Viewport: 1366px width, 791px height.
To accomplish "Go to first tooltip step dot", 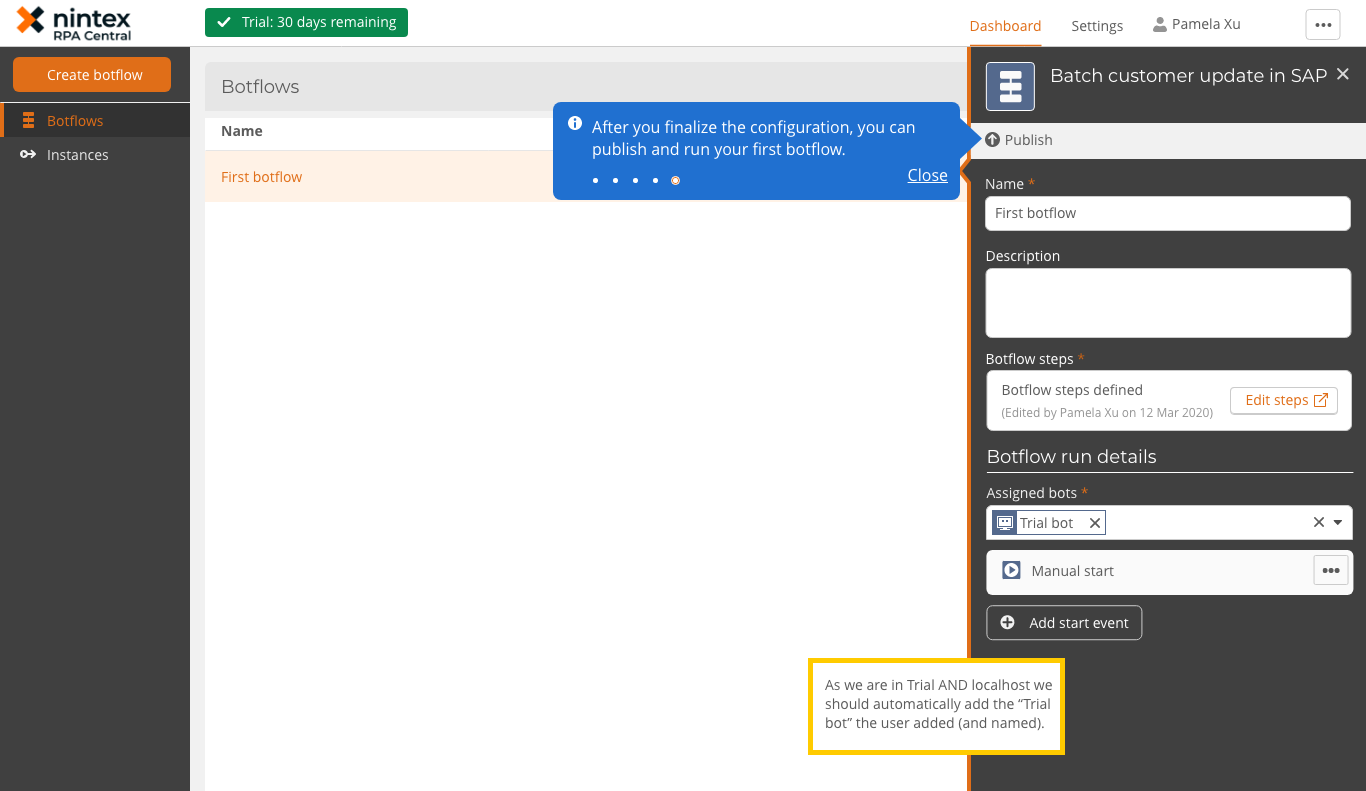I will click(x=595, y=180).
